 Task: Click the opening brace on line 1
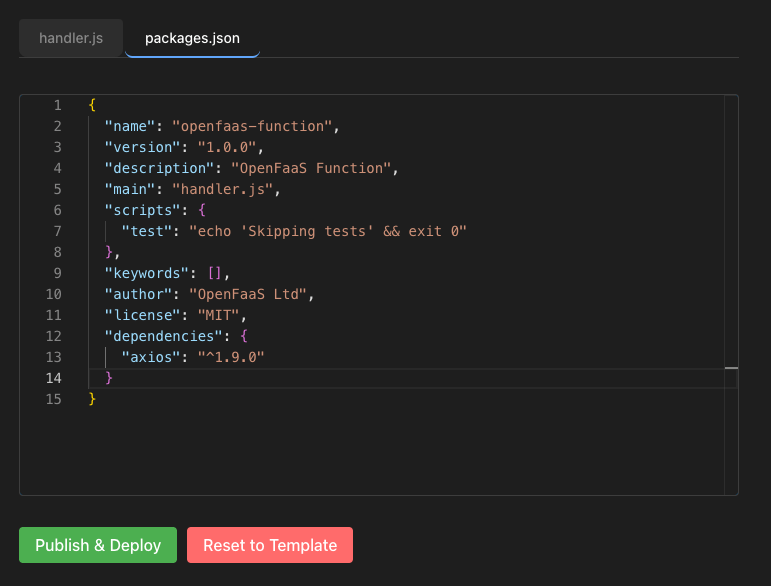[x=92, y=105]
